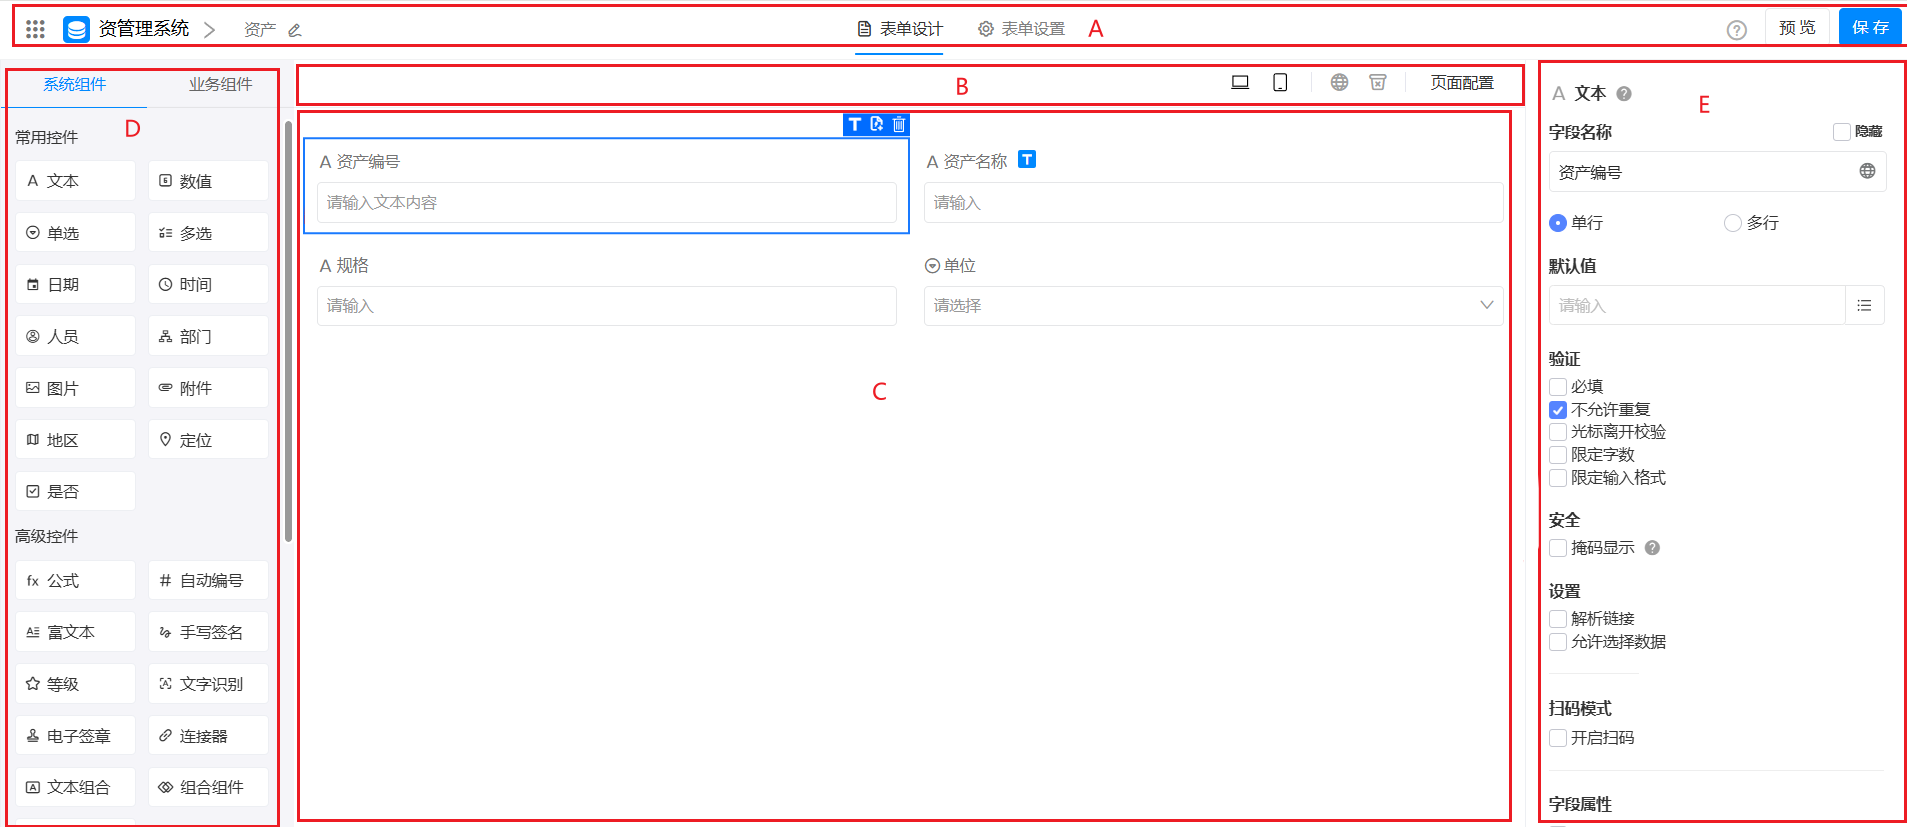Expand the 单位 dropdown on canvas
Image resolution: width=1907 pixels, height=827 pixels.
[1212, 306]
